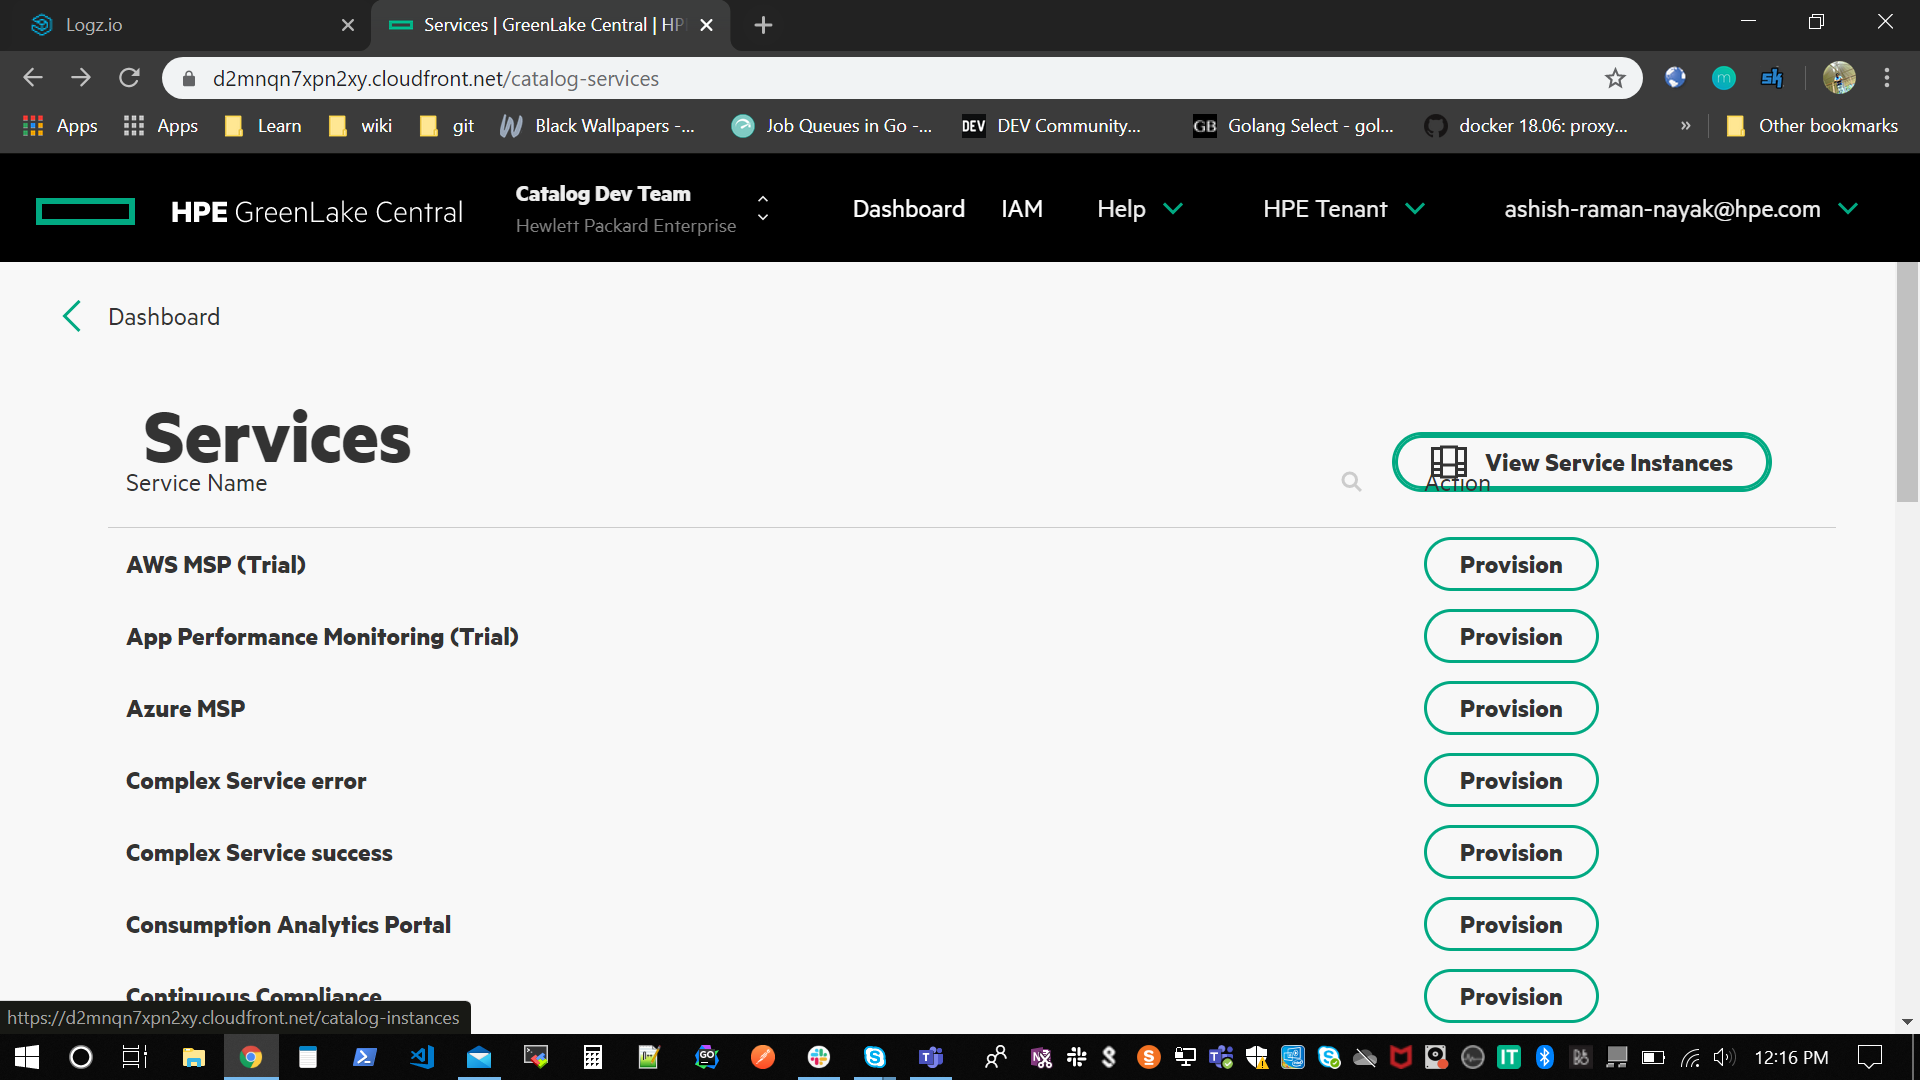This screenshot has height=1080, width=1920.
Task: Bookmark page with the star icon
Action: pyautogui.click(x=1615, y=78)
